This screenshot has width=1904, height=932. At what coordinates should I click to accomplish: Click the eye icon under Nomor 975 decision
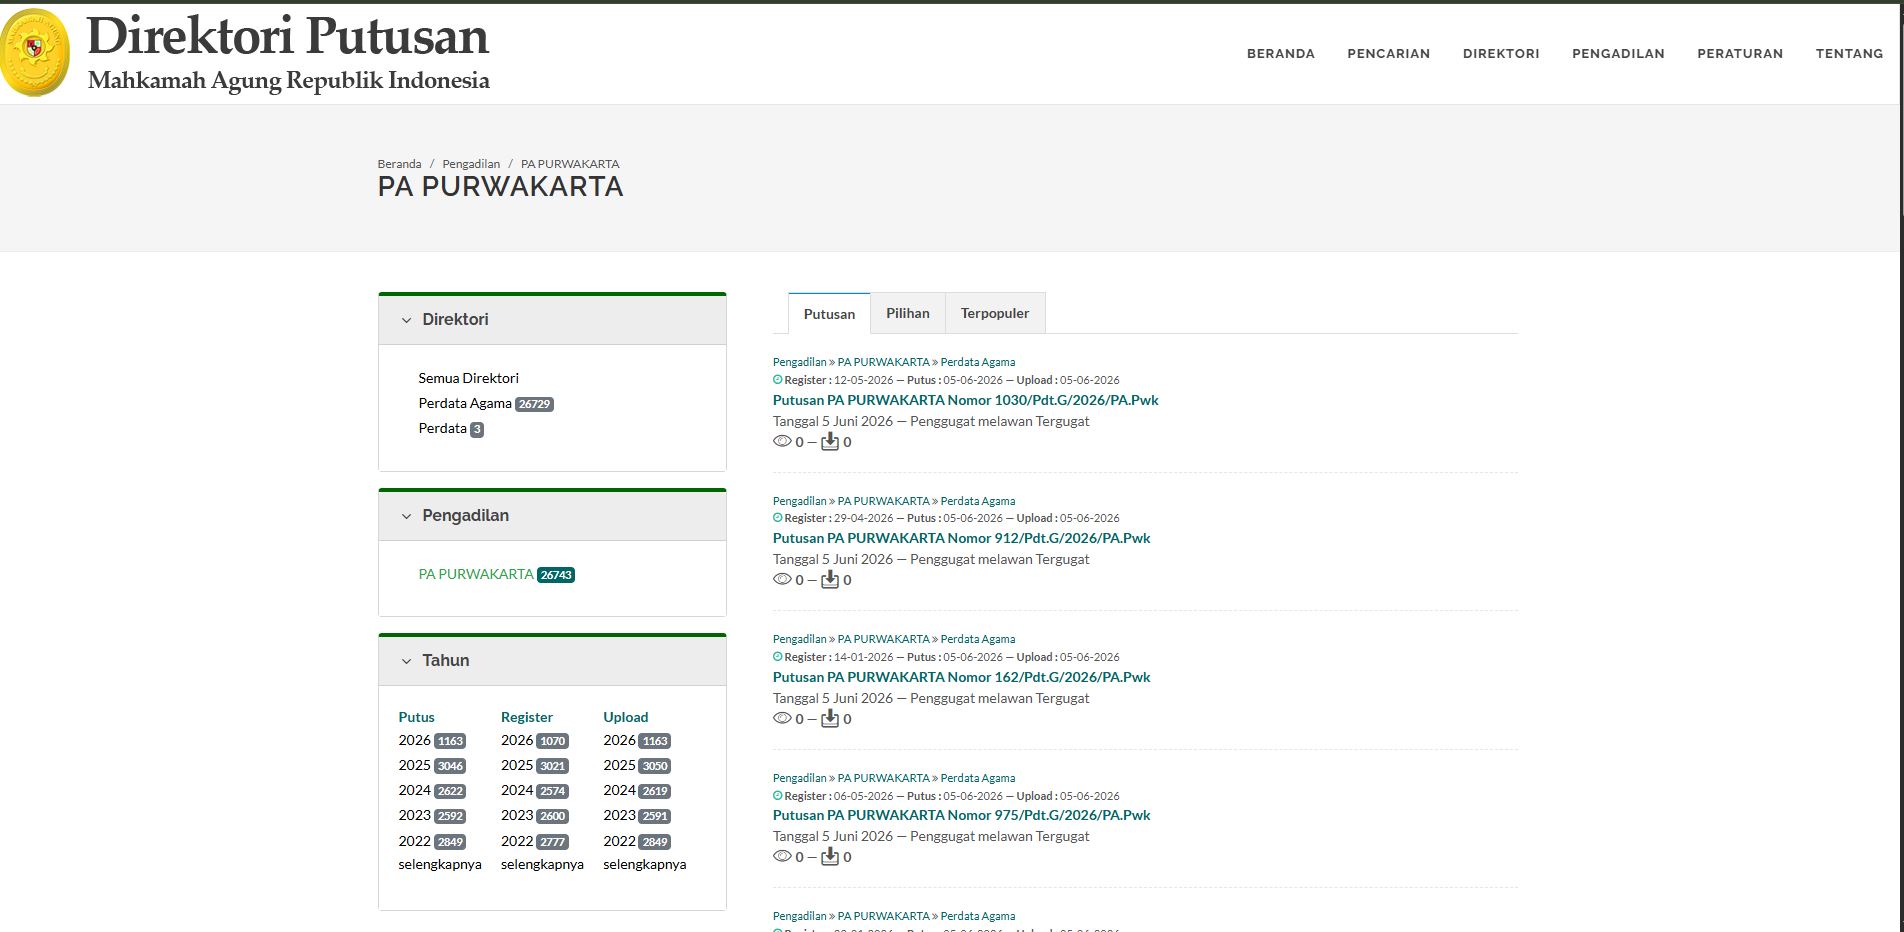click(782, 856)
